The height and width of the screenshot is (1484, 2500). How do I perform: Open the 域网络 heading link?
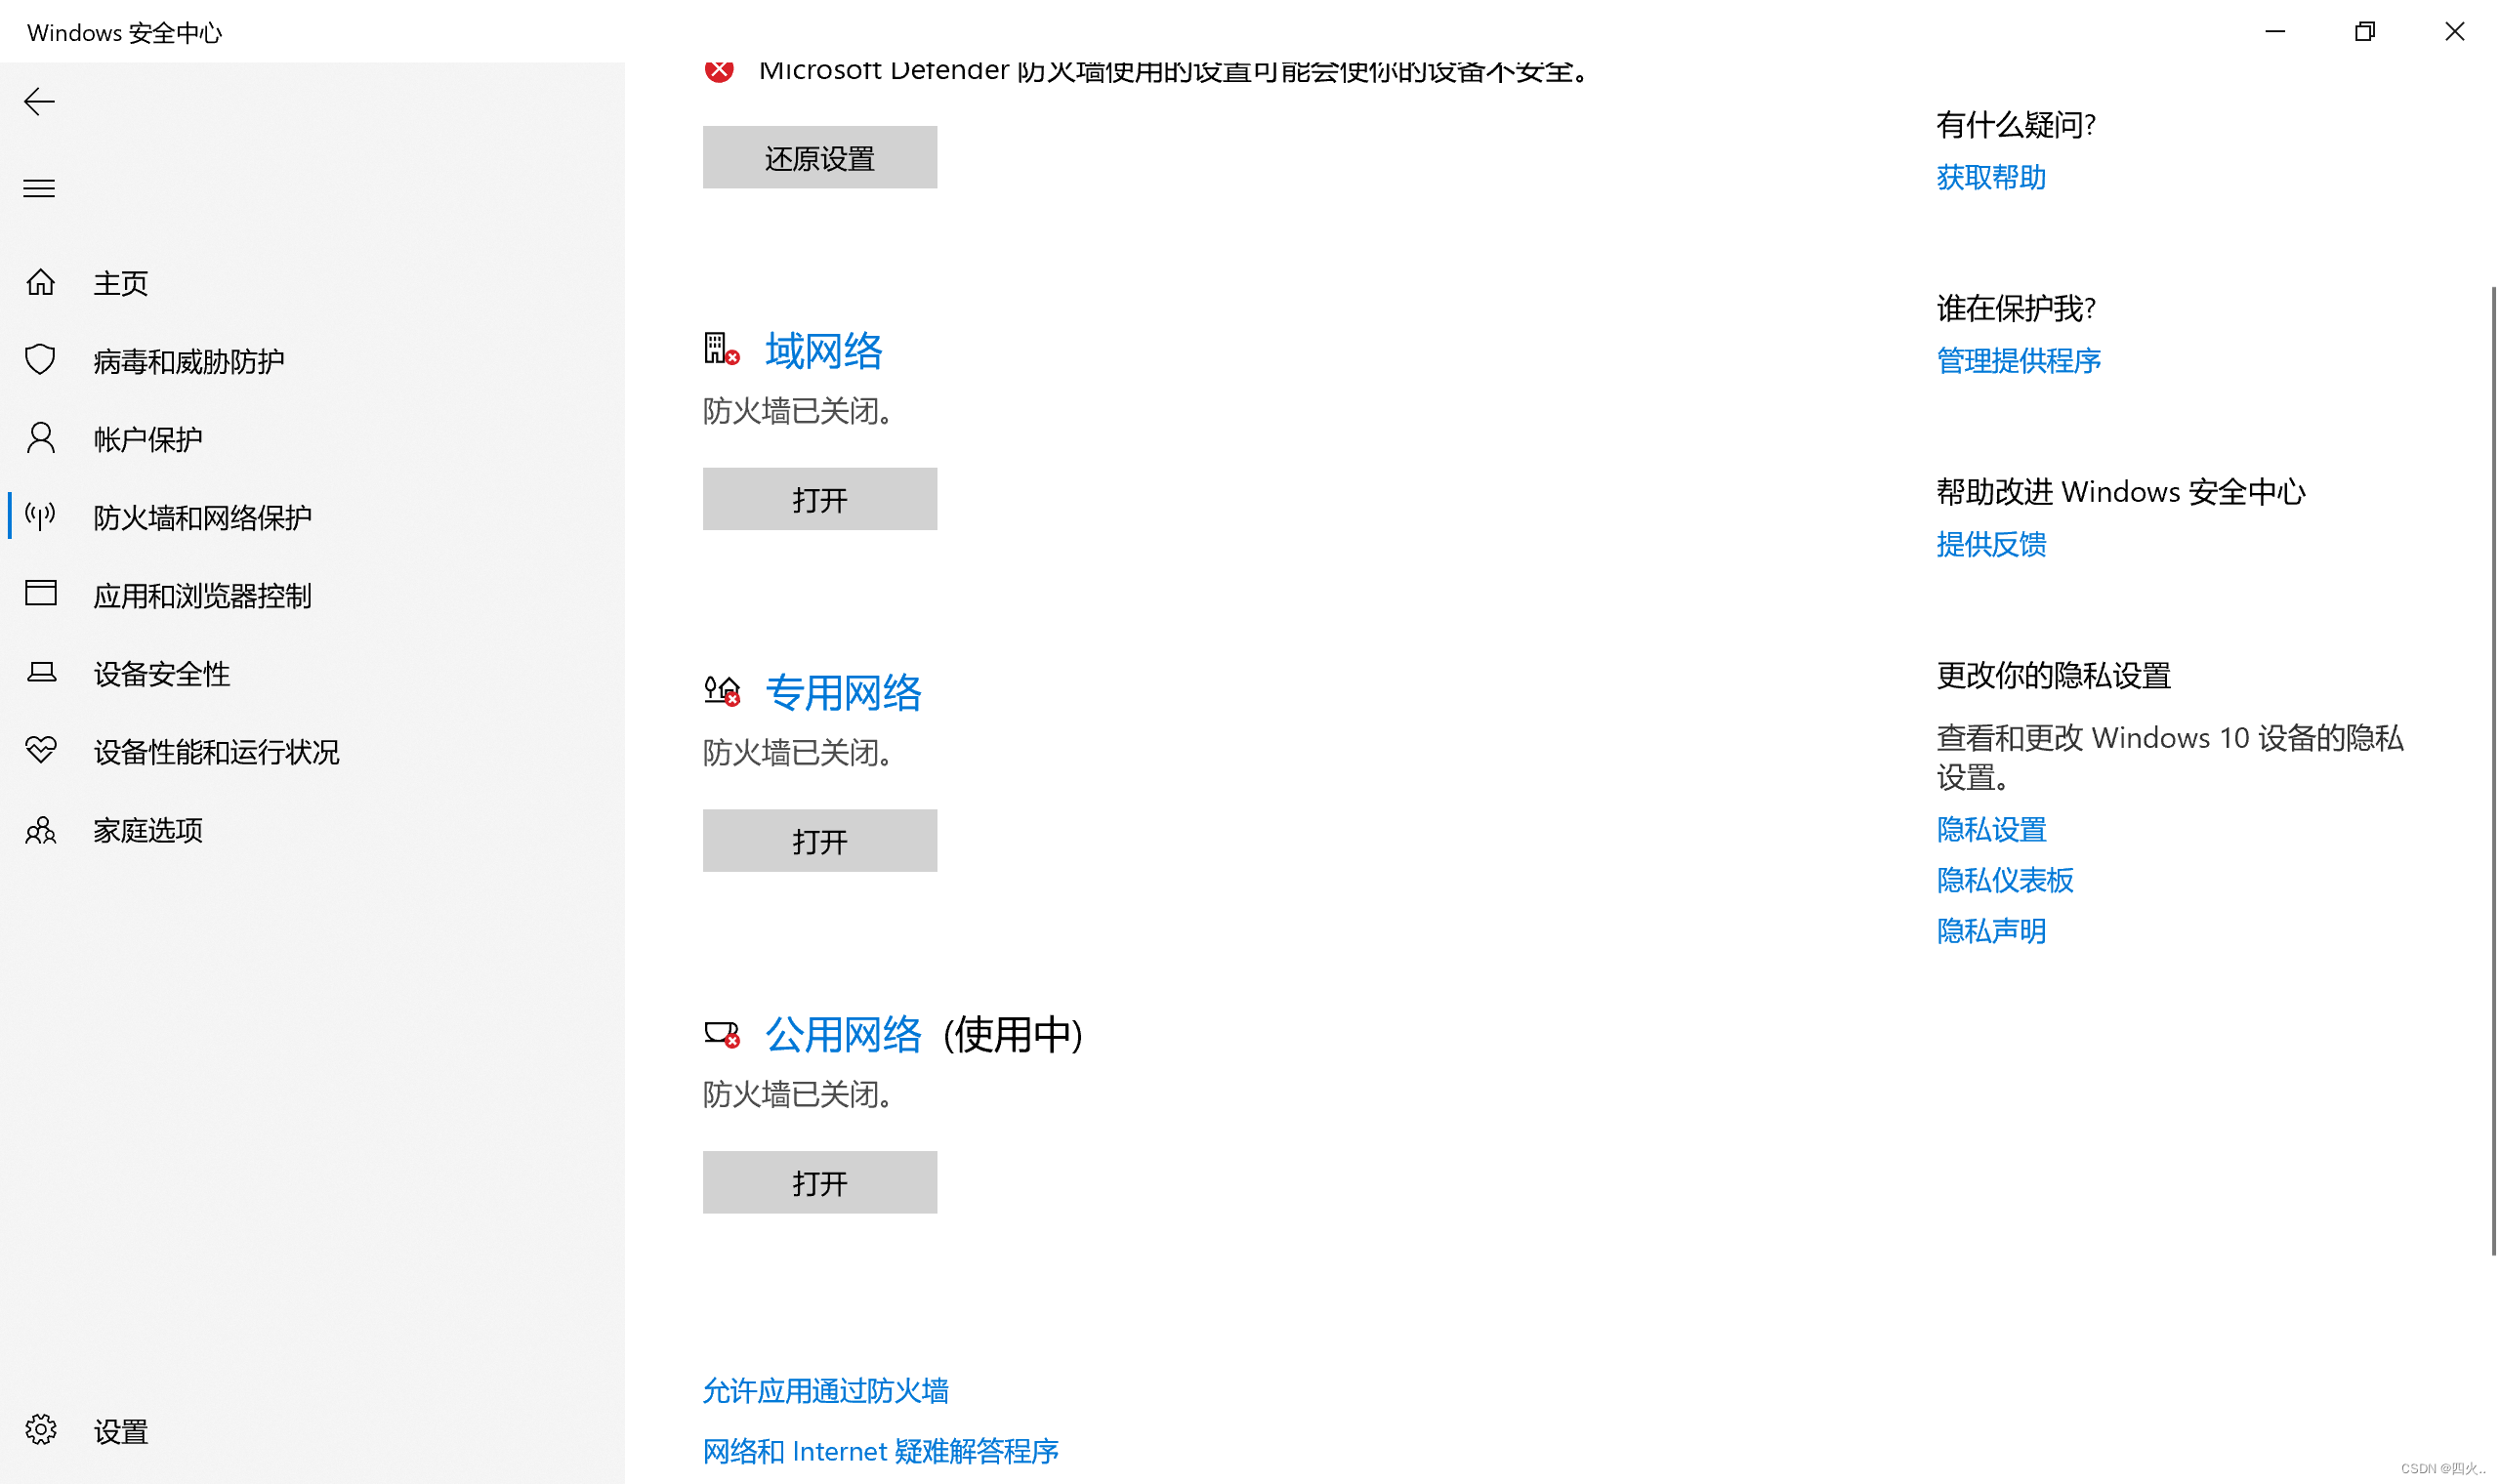824,351
